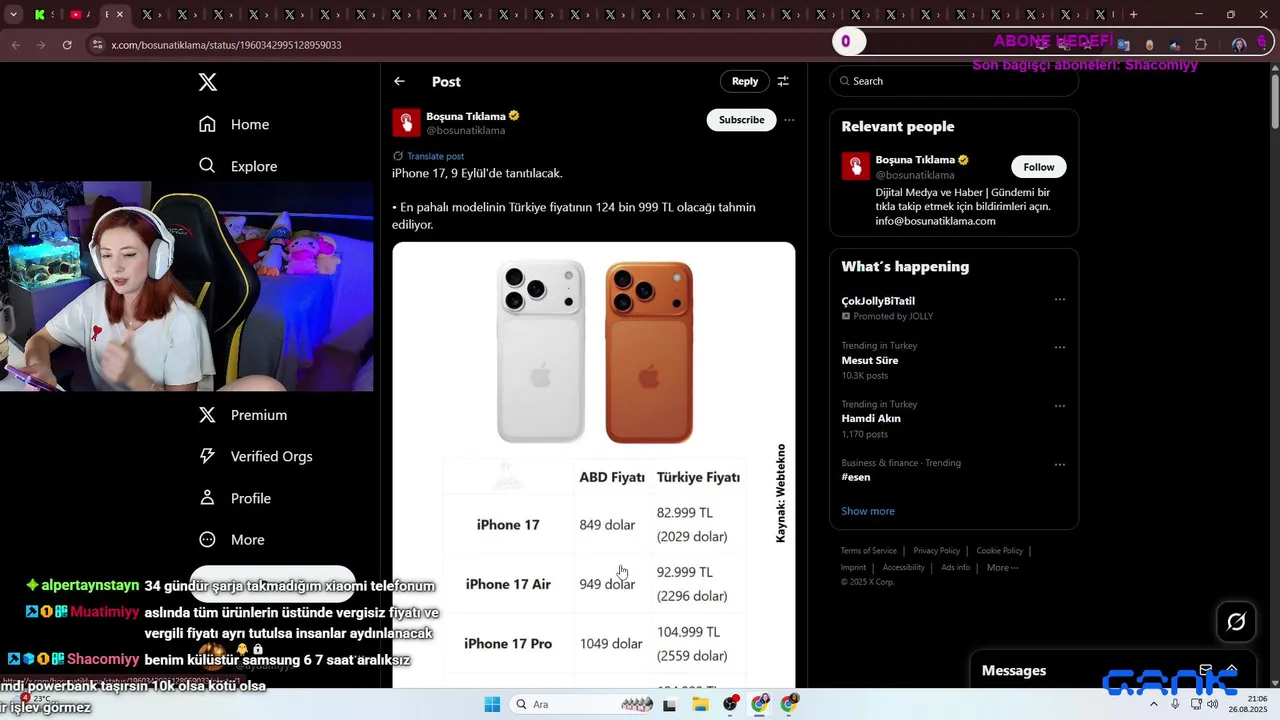The image size is (1280, 720).
Task: Open options for ÇokJollyBiTatil trend
Action: point(1059,299)
